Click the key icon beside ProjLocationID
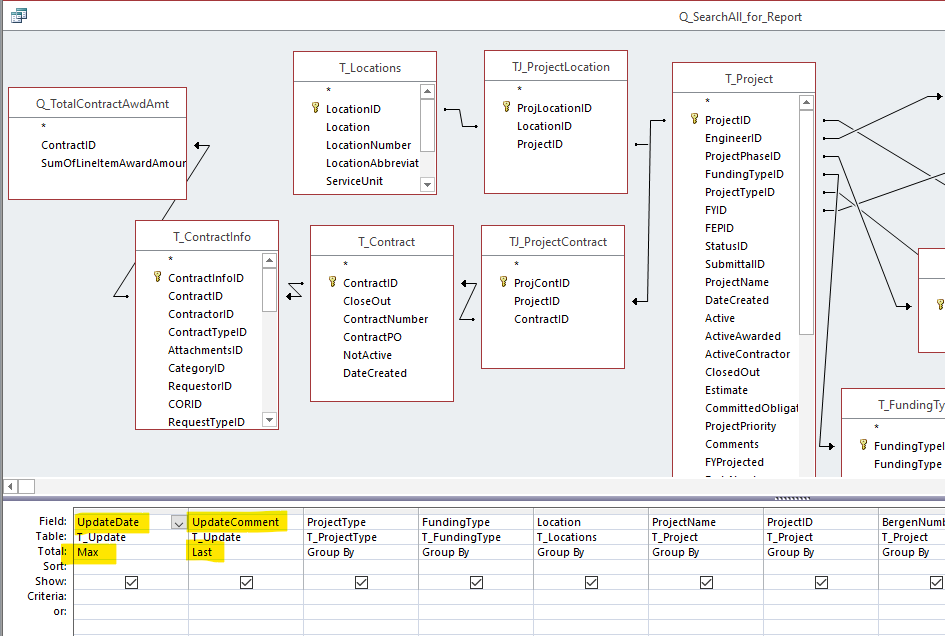The image size is (945, 636). [506, 107]
